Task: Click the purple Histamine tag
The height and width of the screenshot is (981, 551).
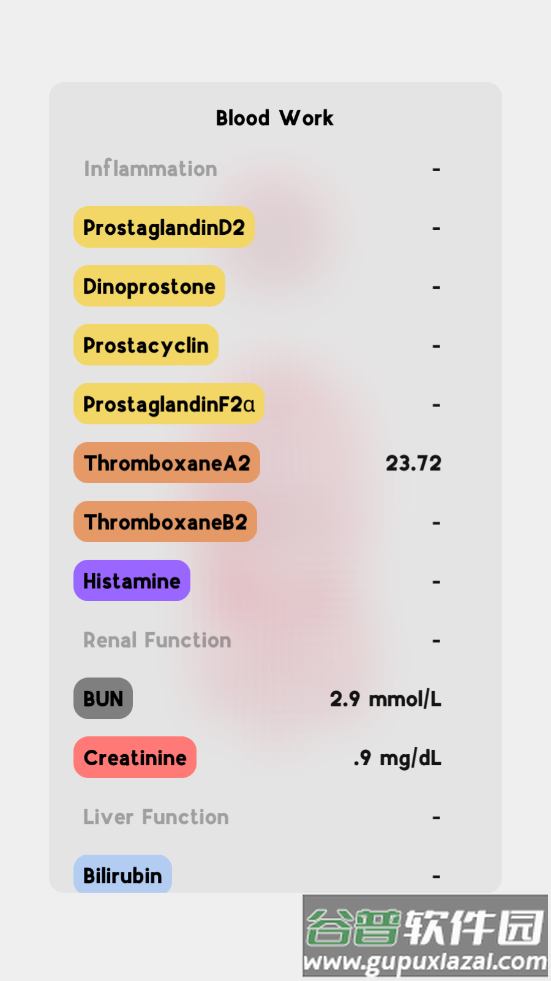Action: [132, 581]
